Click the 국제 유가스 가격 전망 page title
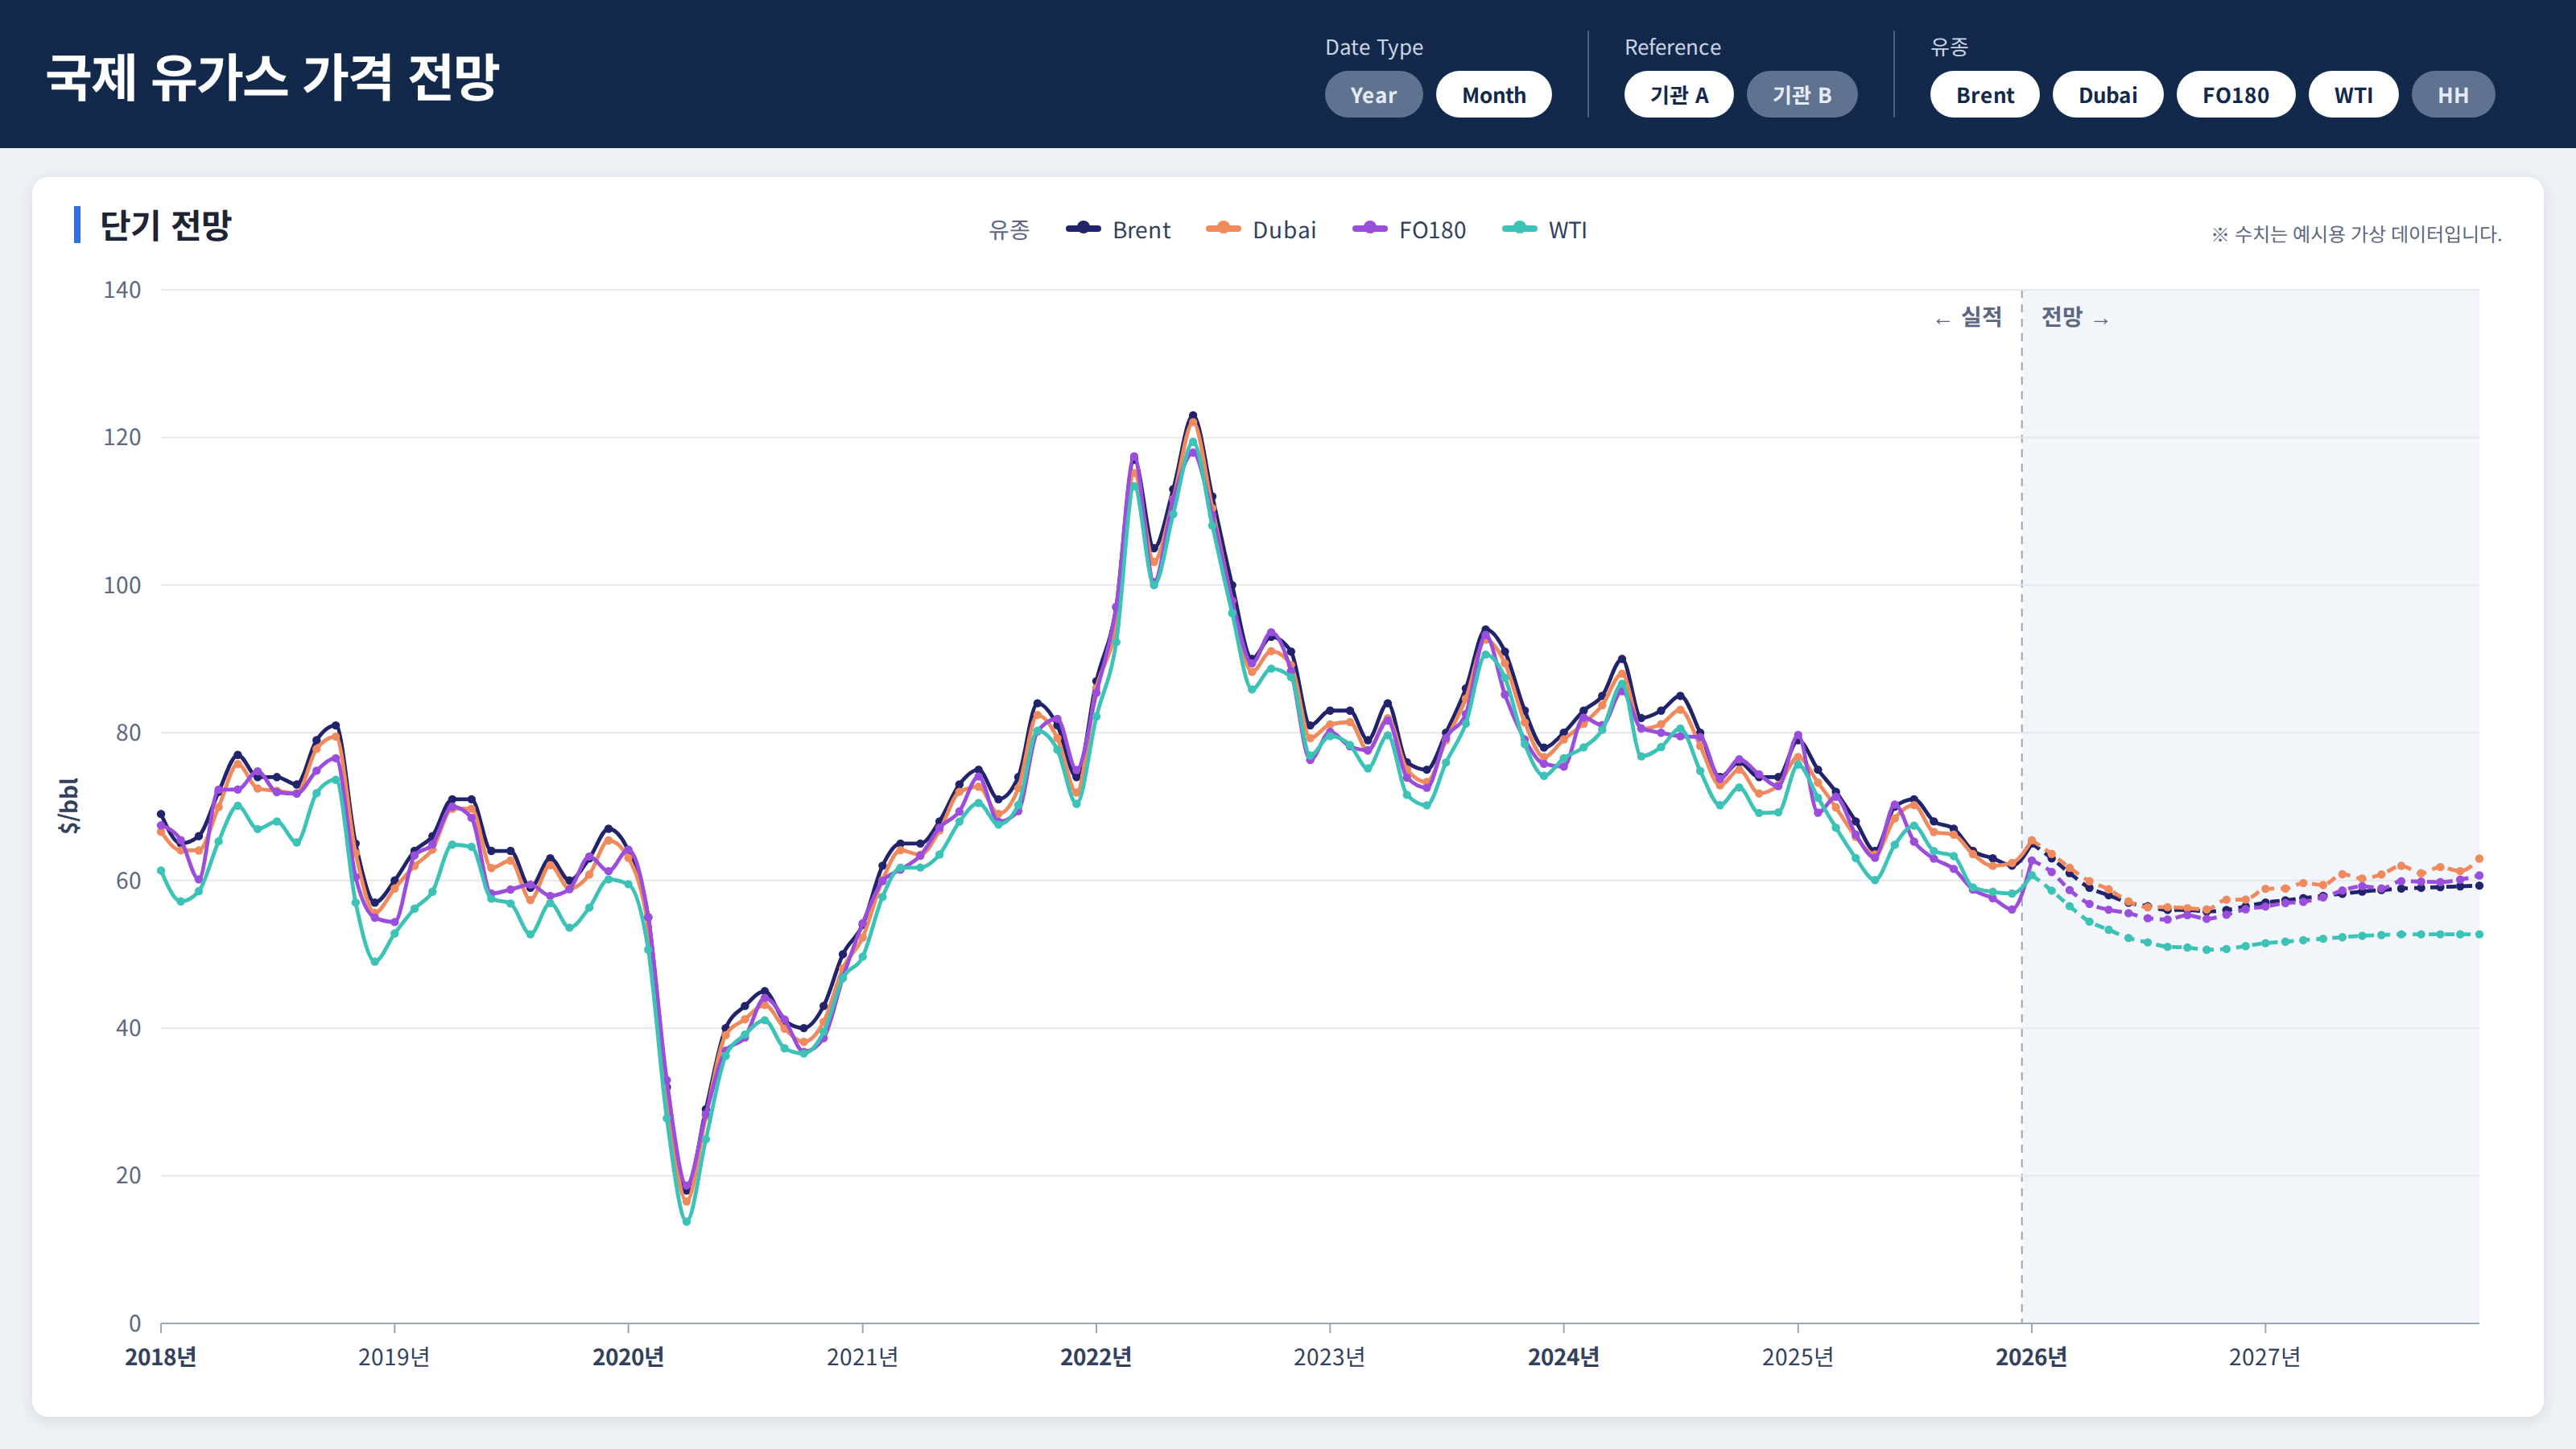 (272, 77)
